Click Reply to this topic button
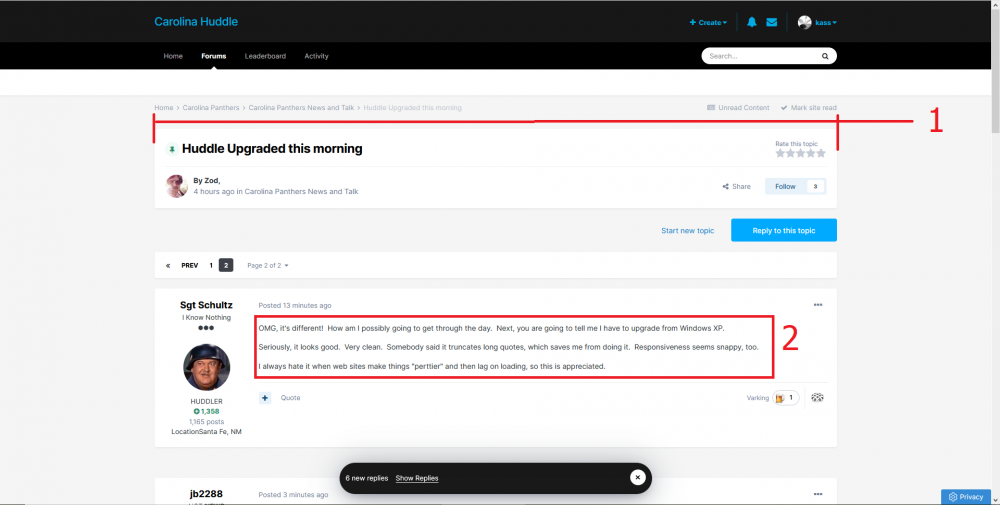Screen dimensions: 1000x505 [784, 230]
